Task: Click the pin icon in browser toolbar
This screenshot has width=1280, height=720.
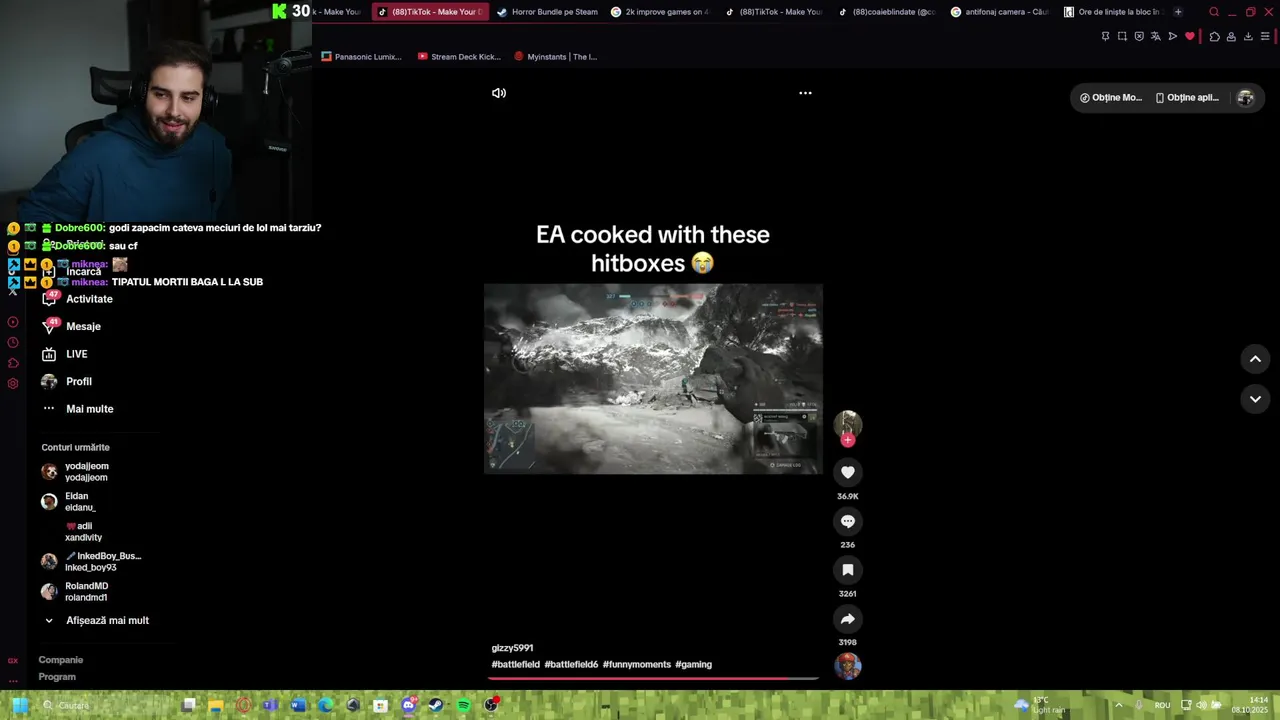Action: point(1105,36)
